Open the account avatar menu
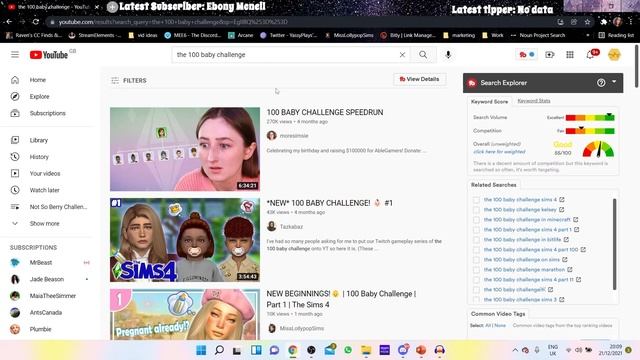This screenshot has width=640, height=360. tap(614, 55)
